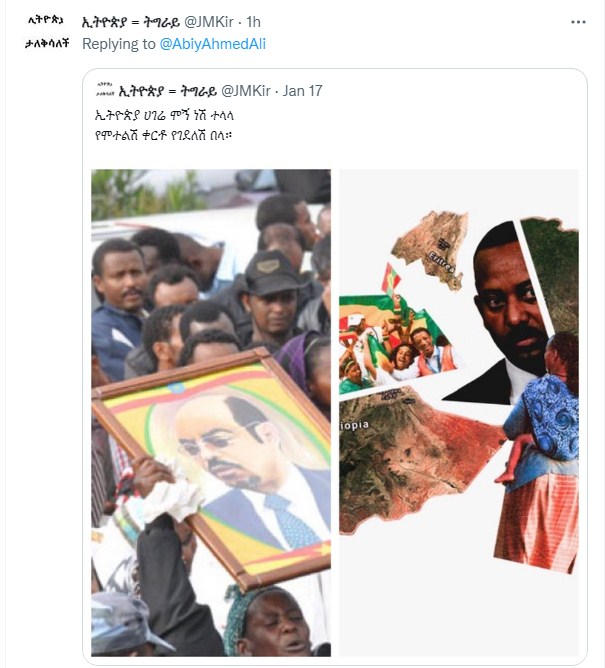The image size is (605, 668).
Task: Click the "Replying to" label text
Action: 118,44
